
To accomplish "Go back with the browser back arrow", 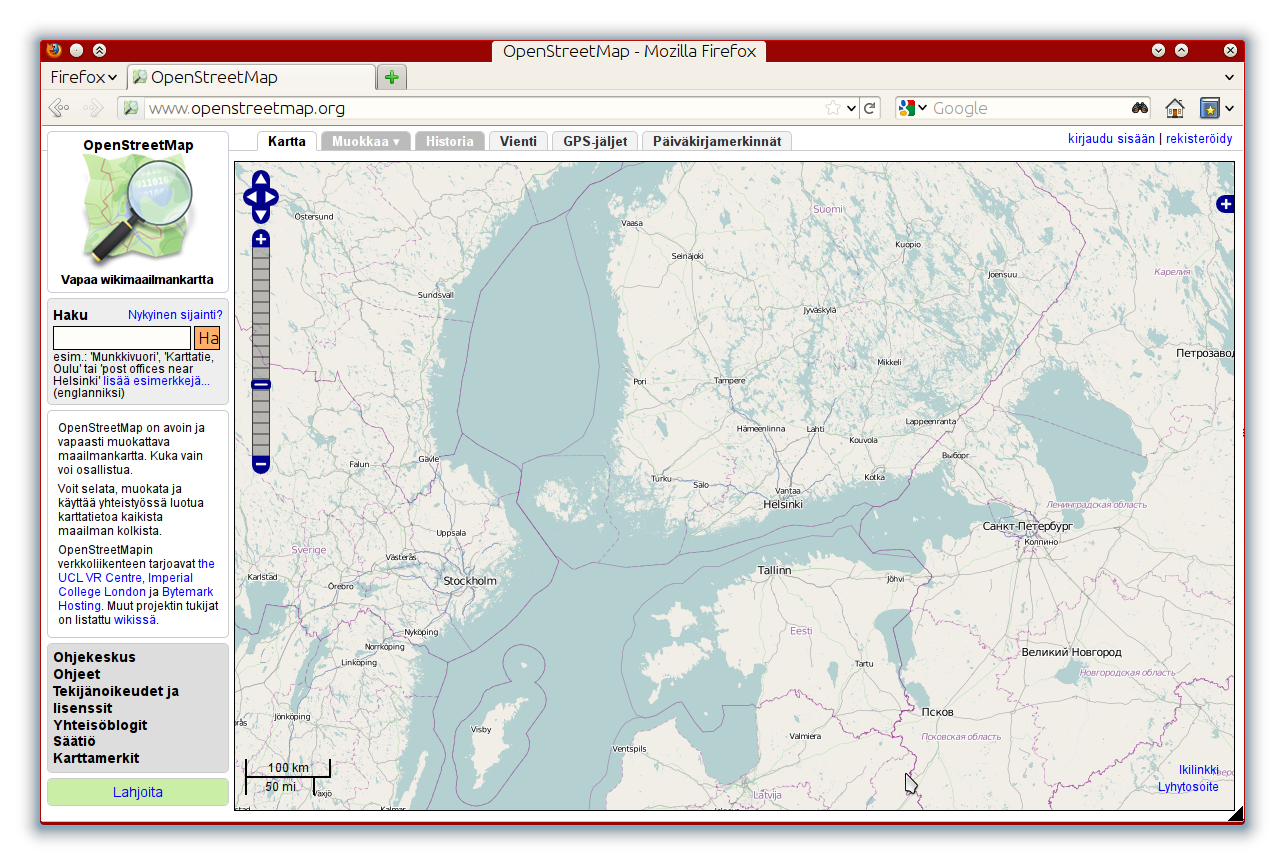I will [59, 108].
